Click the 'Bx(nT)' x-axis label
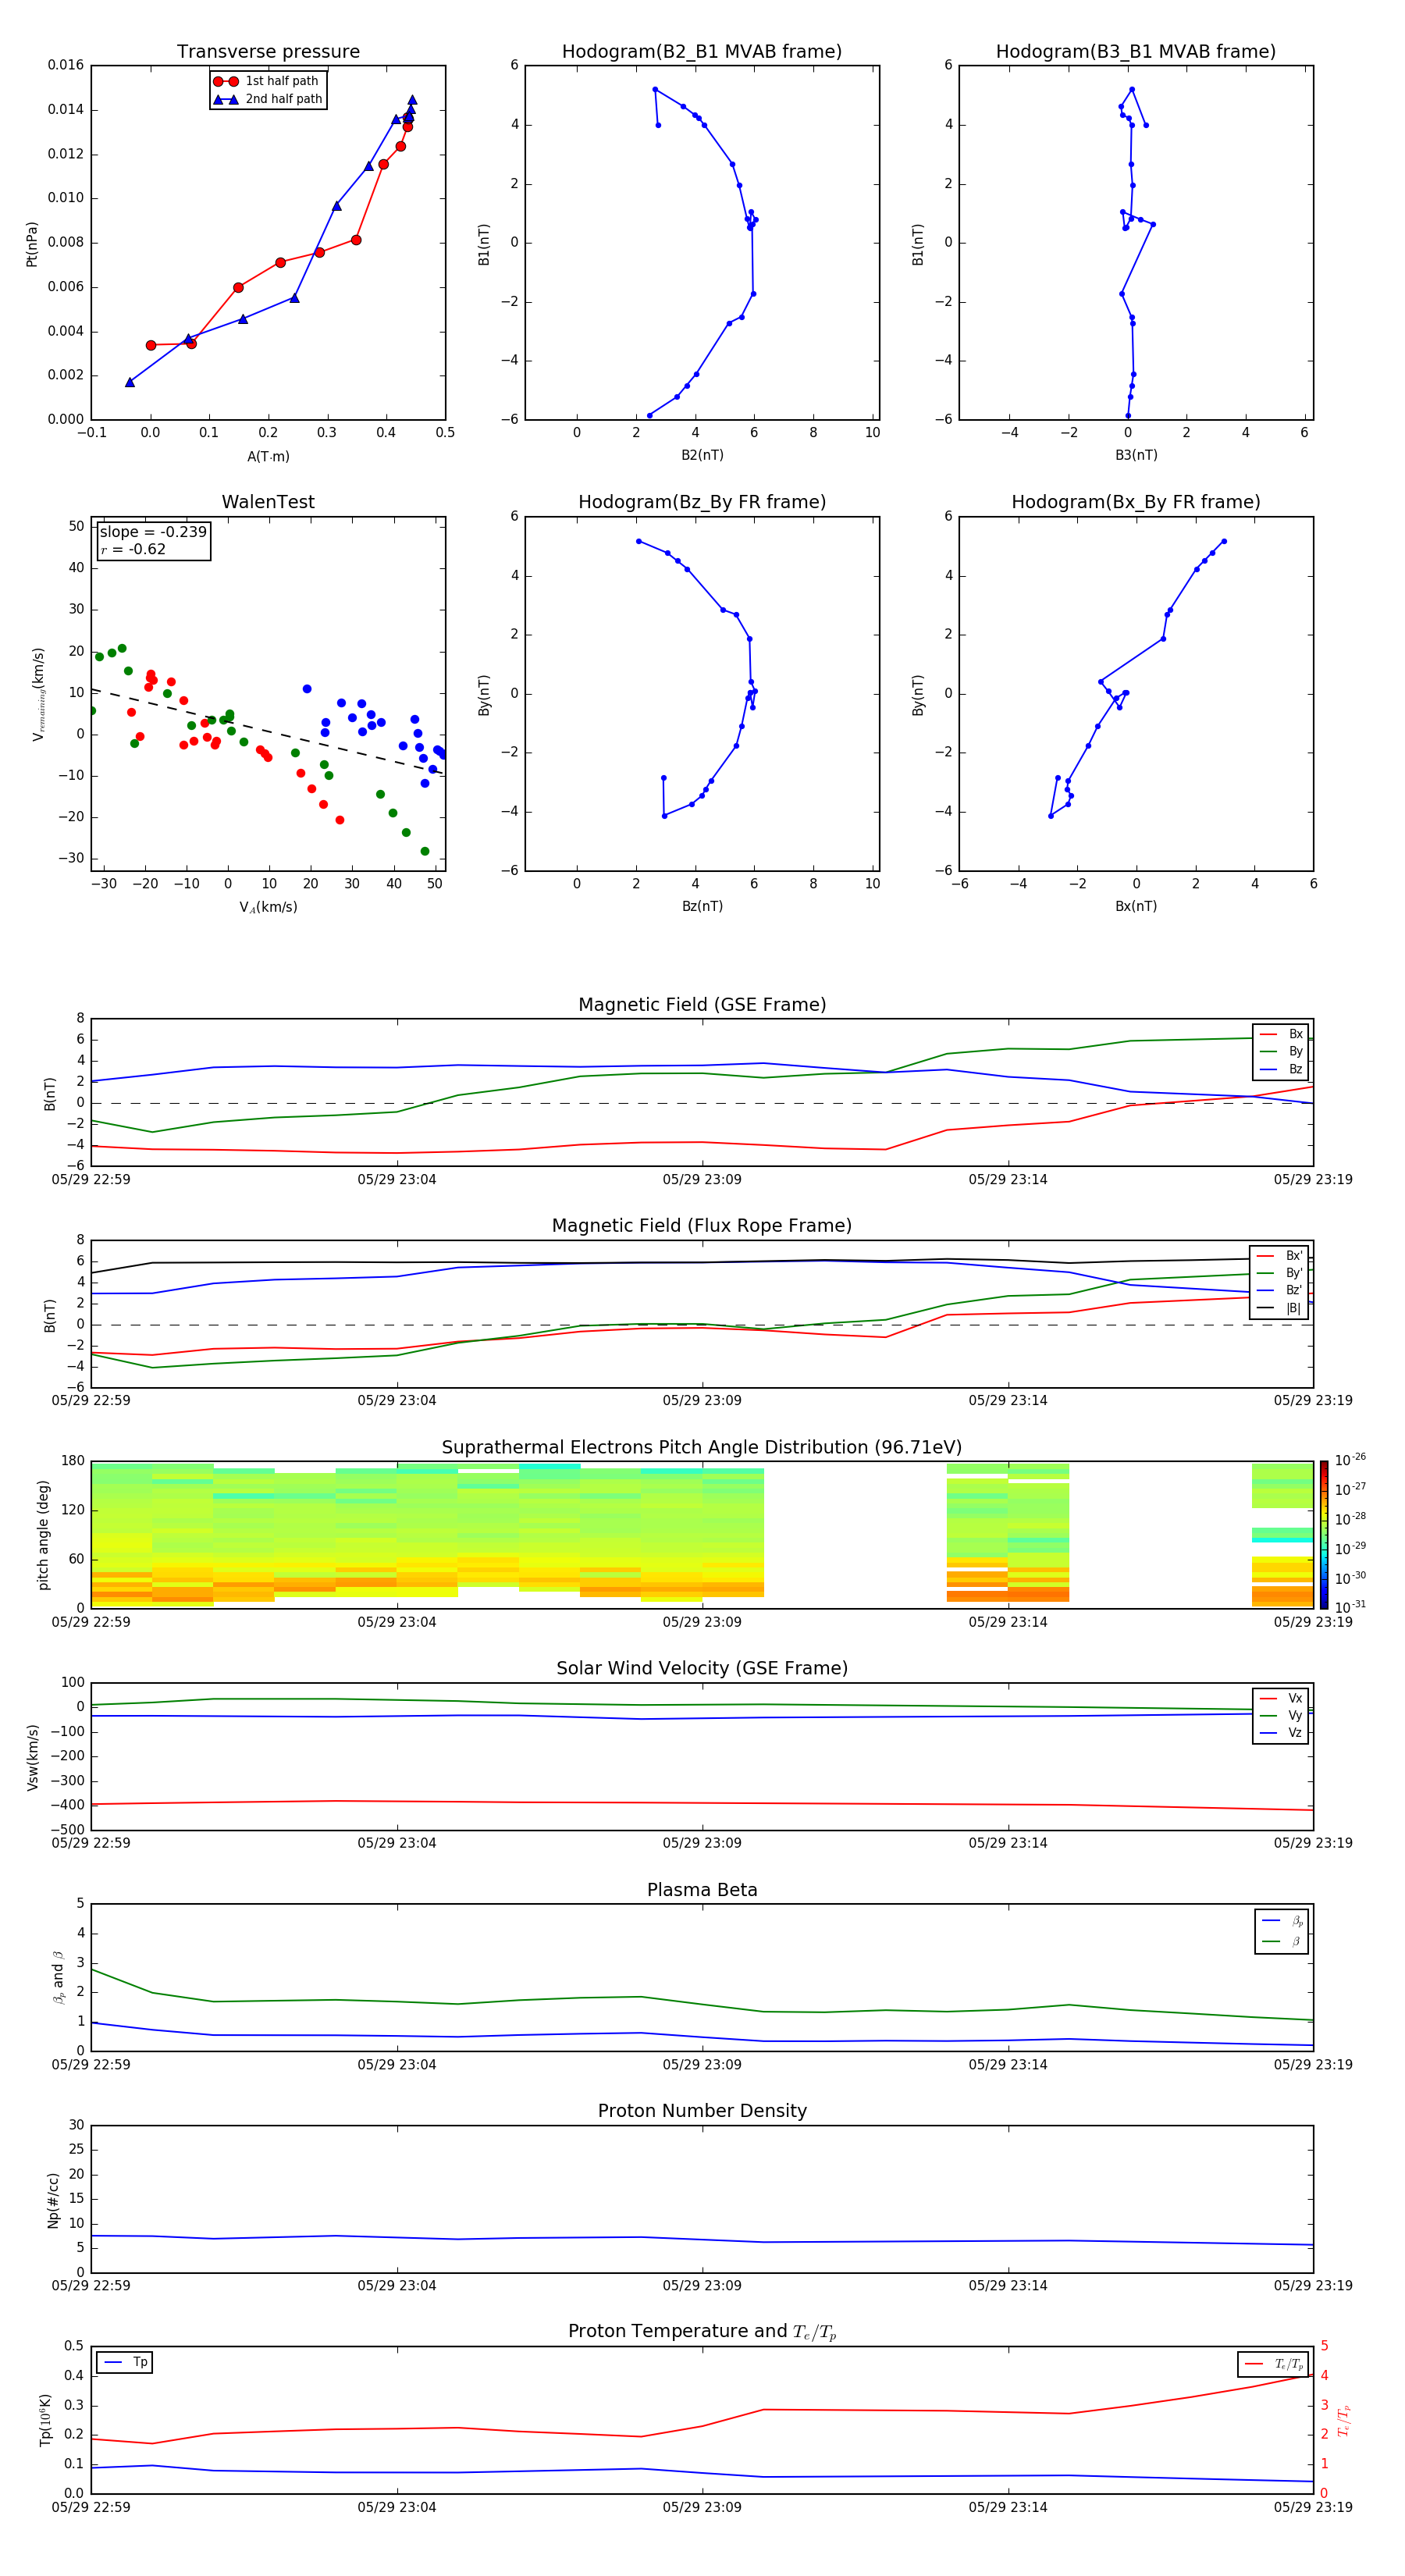 [1136, 907]
